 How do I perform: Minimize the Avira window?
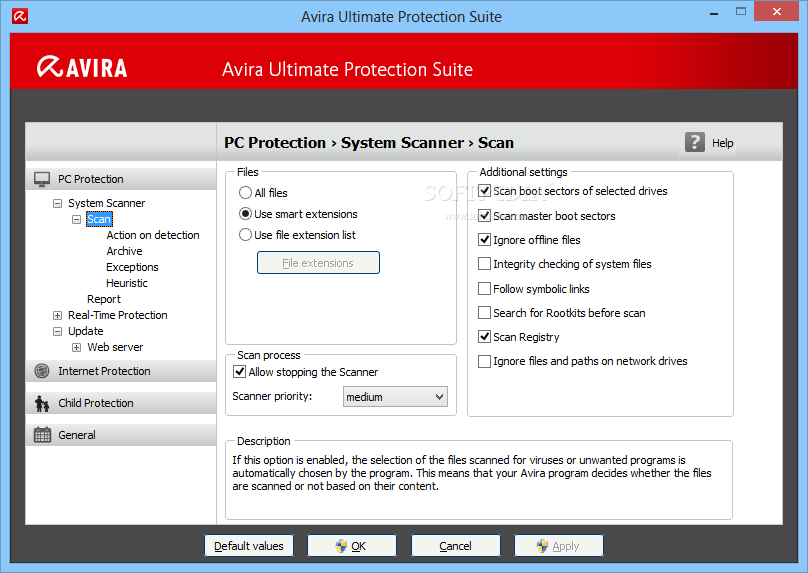tap(714, 12)
